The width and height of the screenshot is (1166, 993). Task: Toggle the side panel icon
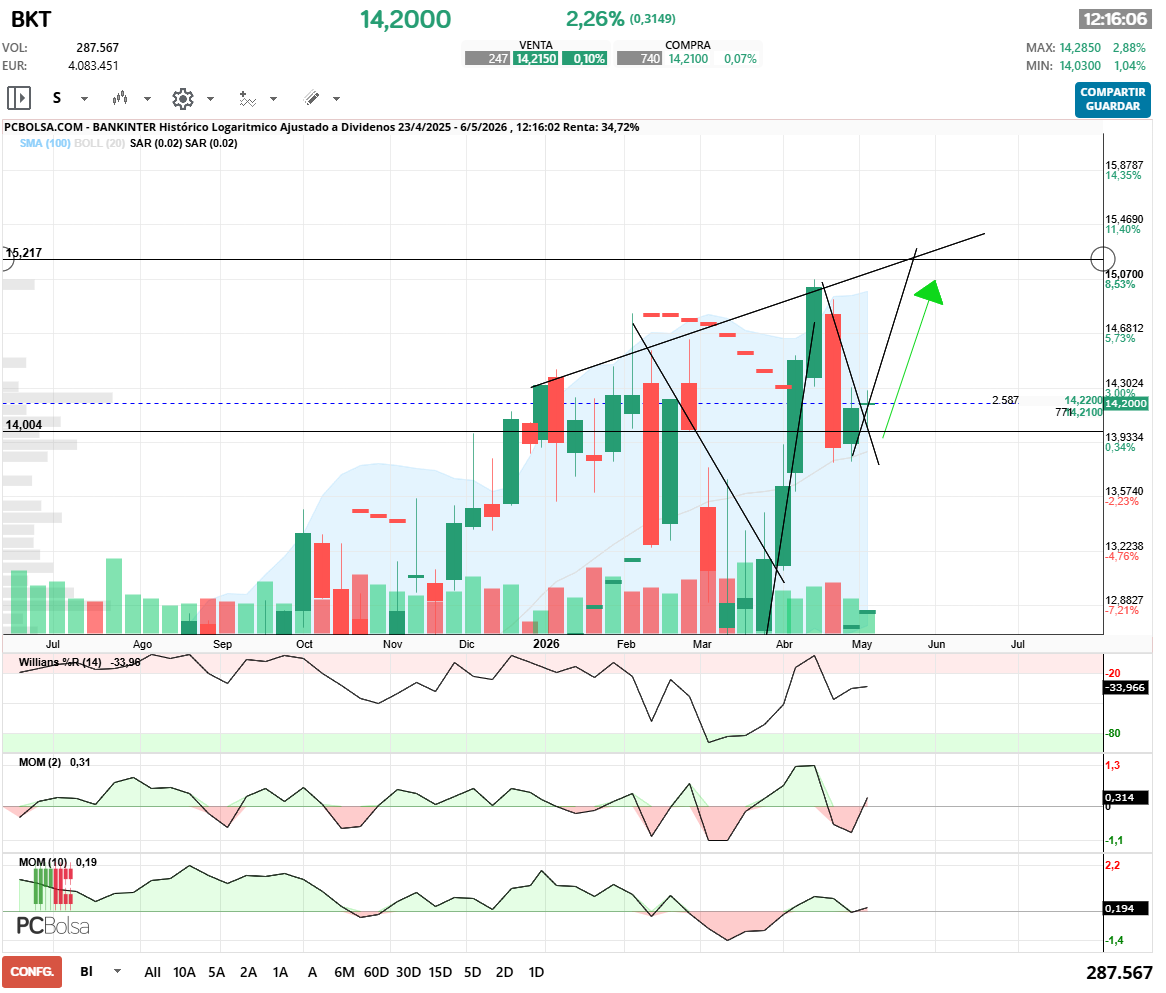19,98
